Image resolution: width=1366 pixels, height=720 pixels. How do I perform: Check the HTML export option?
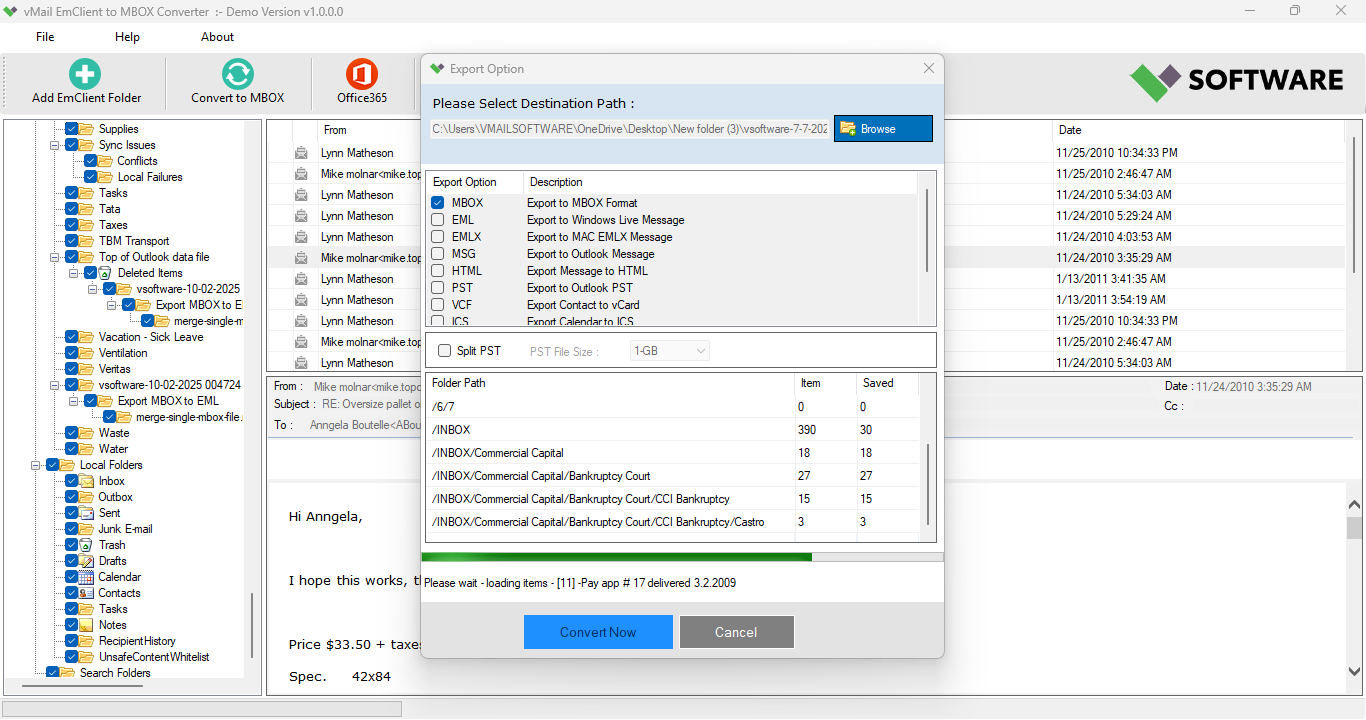pyautogui.click(x=438, y=271)
